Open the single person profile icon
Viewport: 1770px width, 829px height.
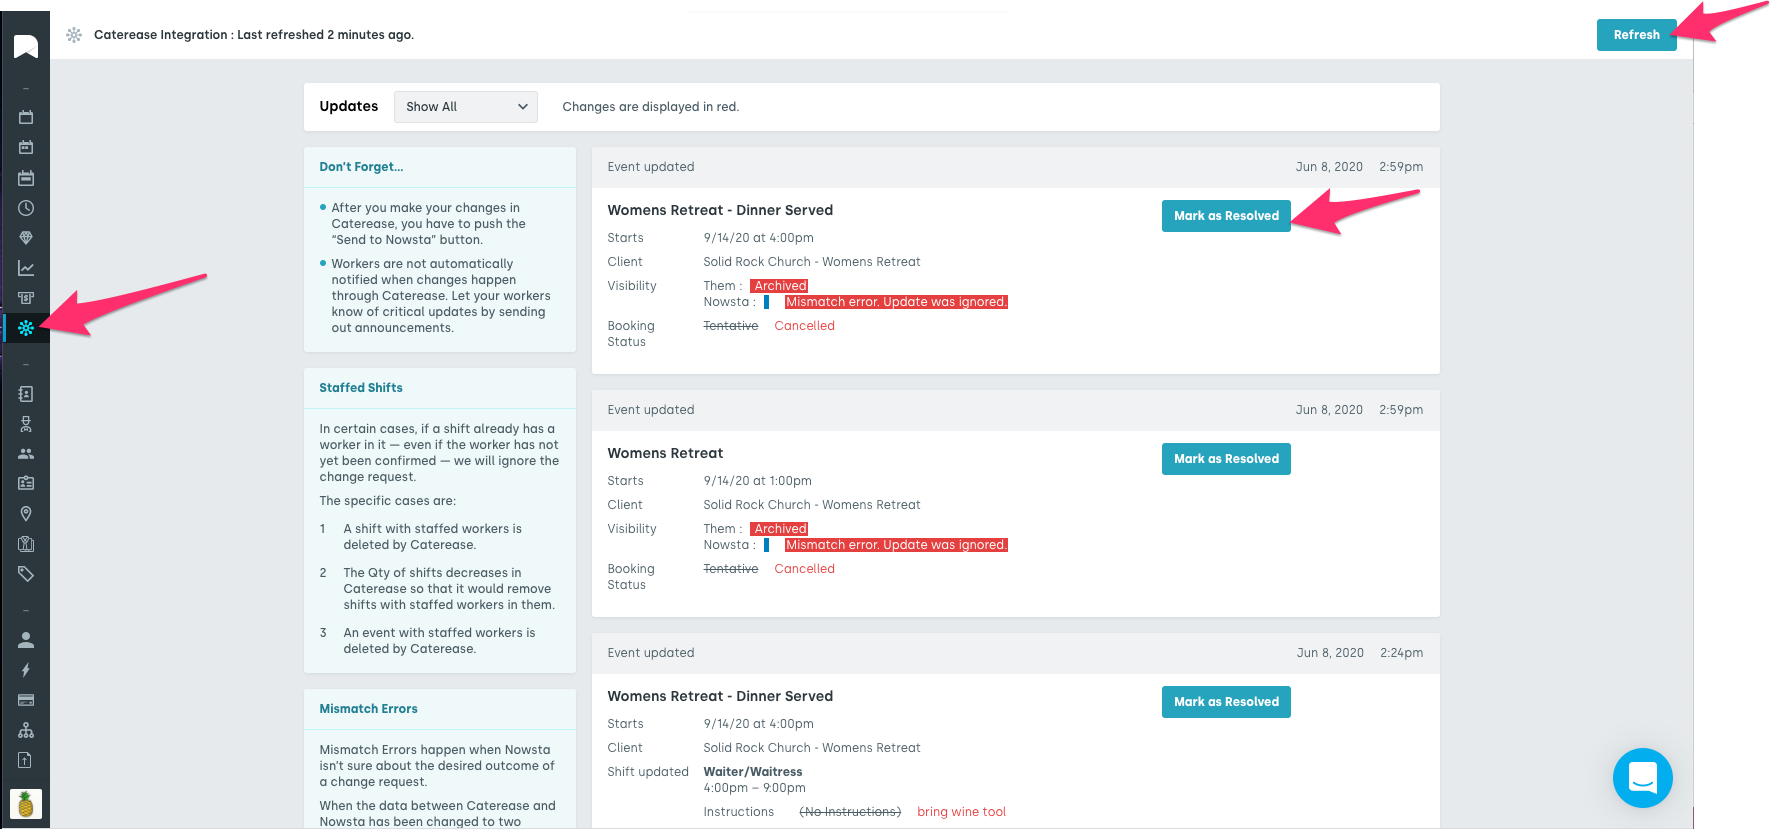pyautogui.click(x=26, y=640)
